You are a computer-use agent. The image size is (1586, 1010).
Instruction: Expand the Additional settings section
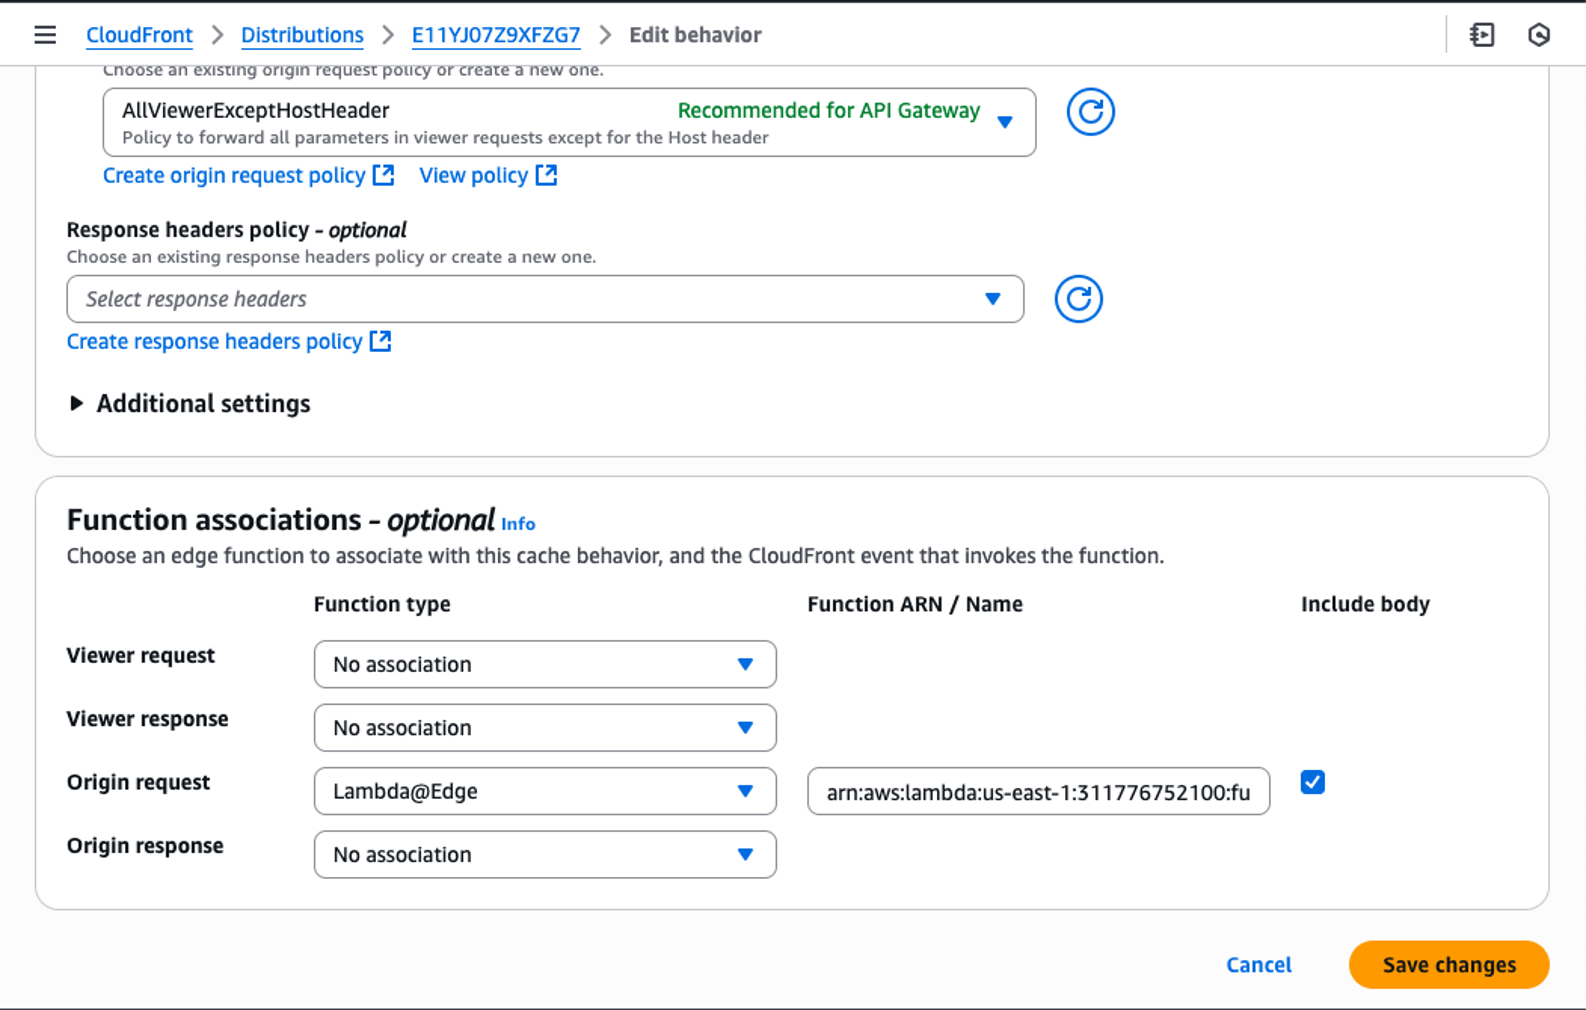pos(188,403)
